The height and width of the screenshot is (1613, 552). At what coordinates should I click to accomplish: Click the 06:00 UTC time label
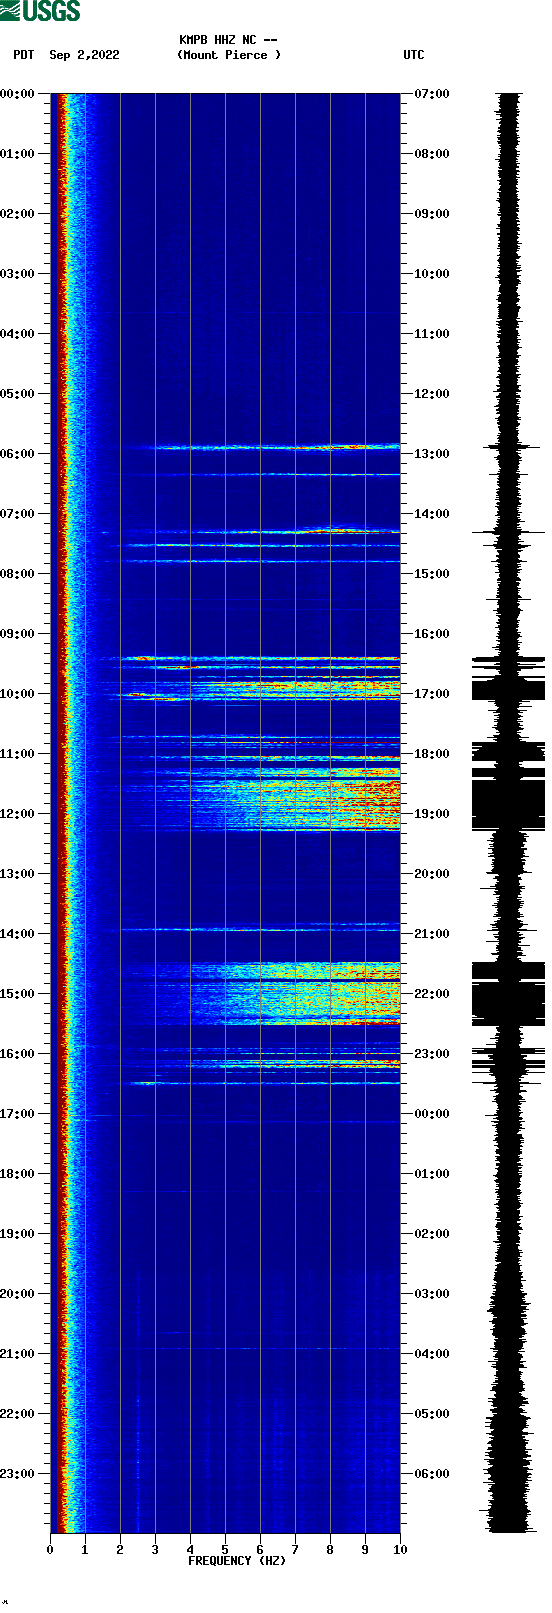click(432, 1474)
